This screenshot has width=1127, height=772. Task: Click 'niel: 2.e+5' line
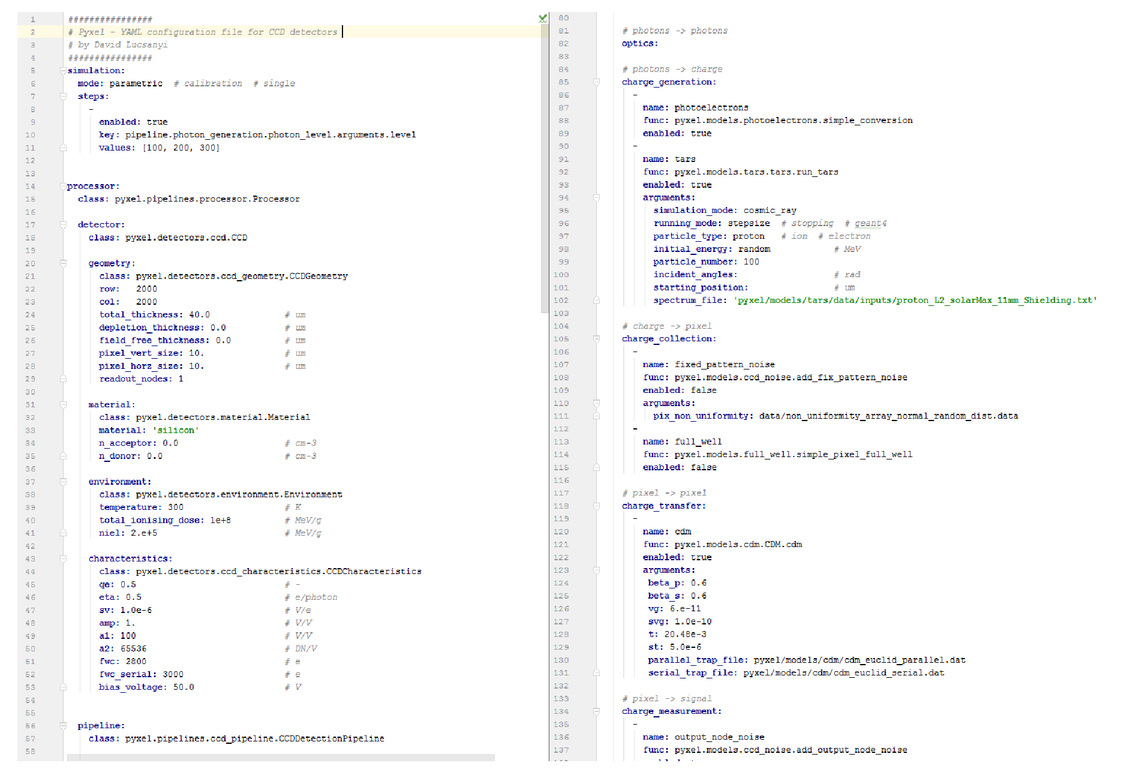(128, 533)
